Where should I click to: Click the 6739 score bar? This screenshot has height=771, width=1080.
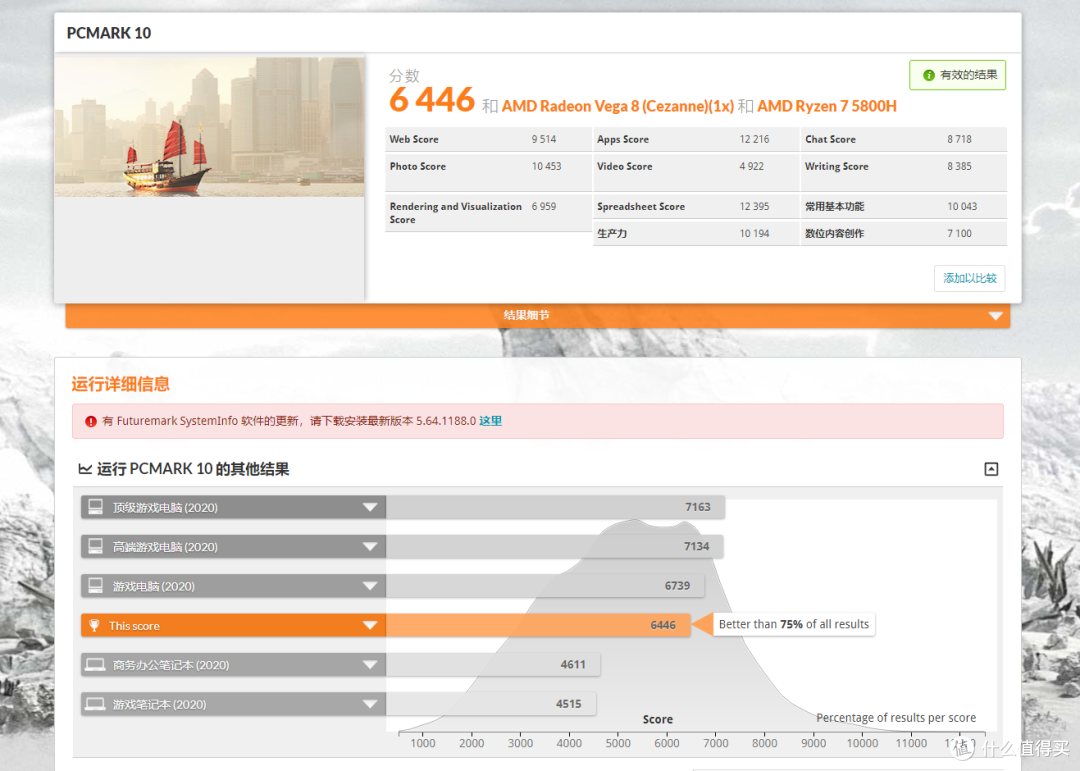coord(546,586)
